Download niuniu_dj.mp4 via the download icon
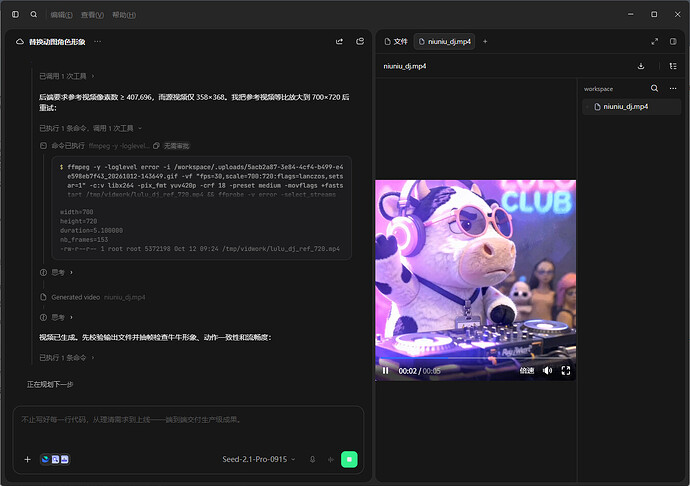Image resolution: width=690 pixels, height=486 pixels. [641, 66]
